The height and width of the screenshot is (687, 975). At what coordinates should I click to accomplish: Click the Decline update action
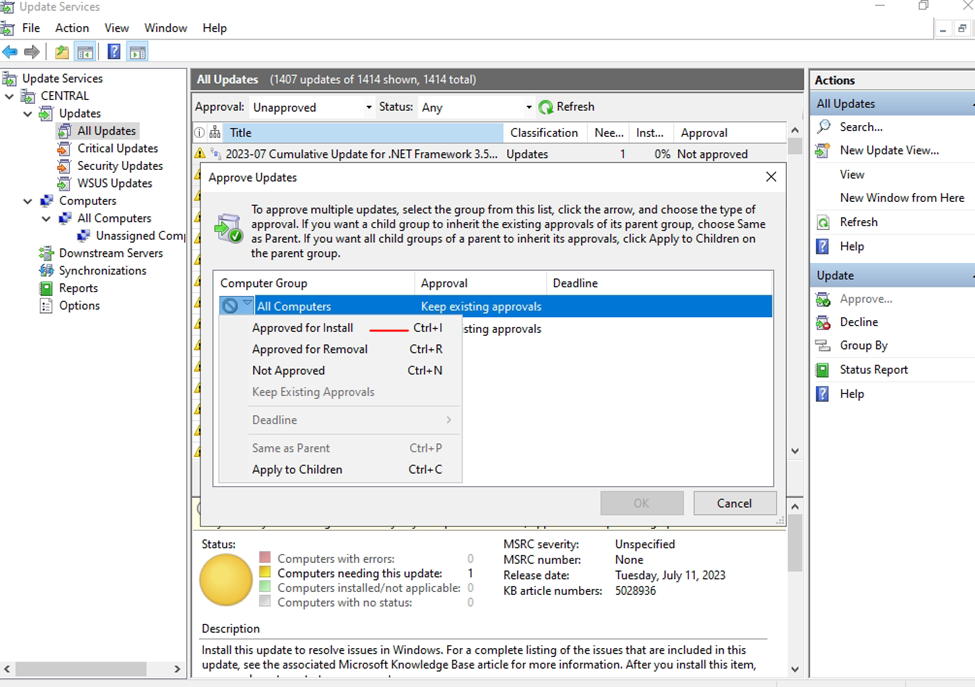858,322
